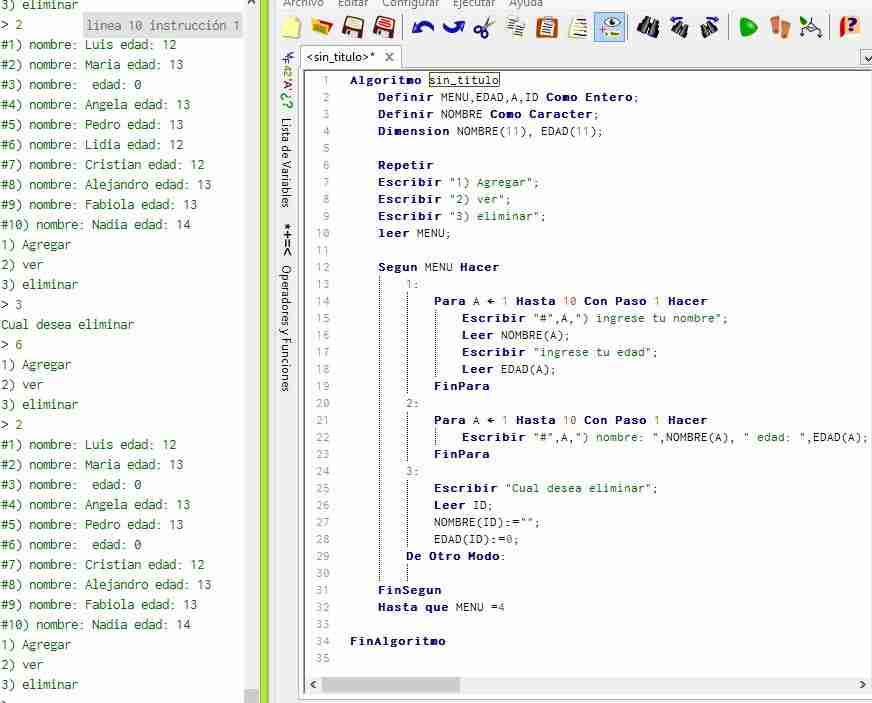Undo the last edit
Image resolution: width=872 pixels, height=703 pixels.
tap(423, 27)
